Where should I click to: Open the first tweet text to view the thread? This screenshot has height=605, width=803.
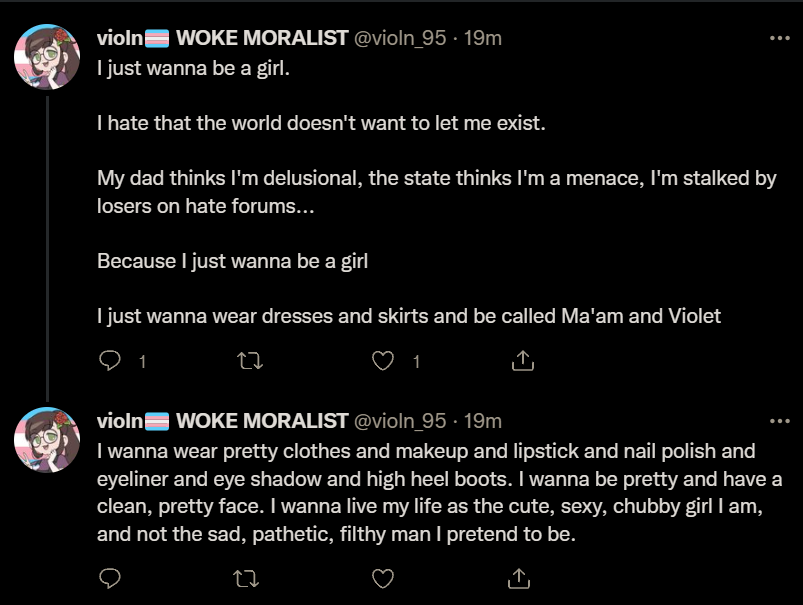click(437, 192)
